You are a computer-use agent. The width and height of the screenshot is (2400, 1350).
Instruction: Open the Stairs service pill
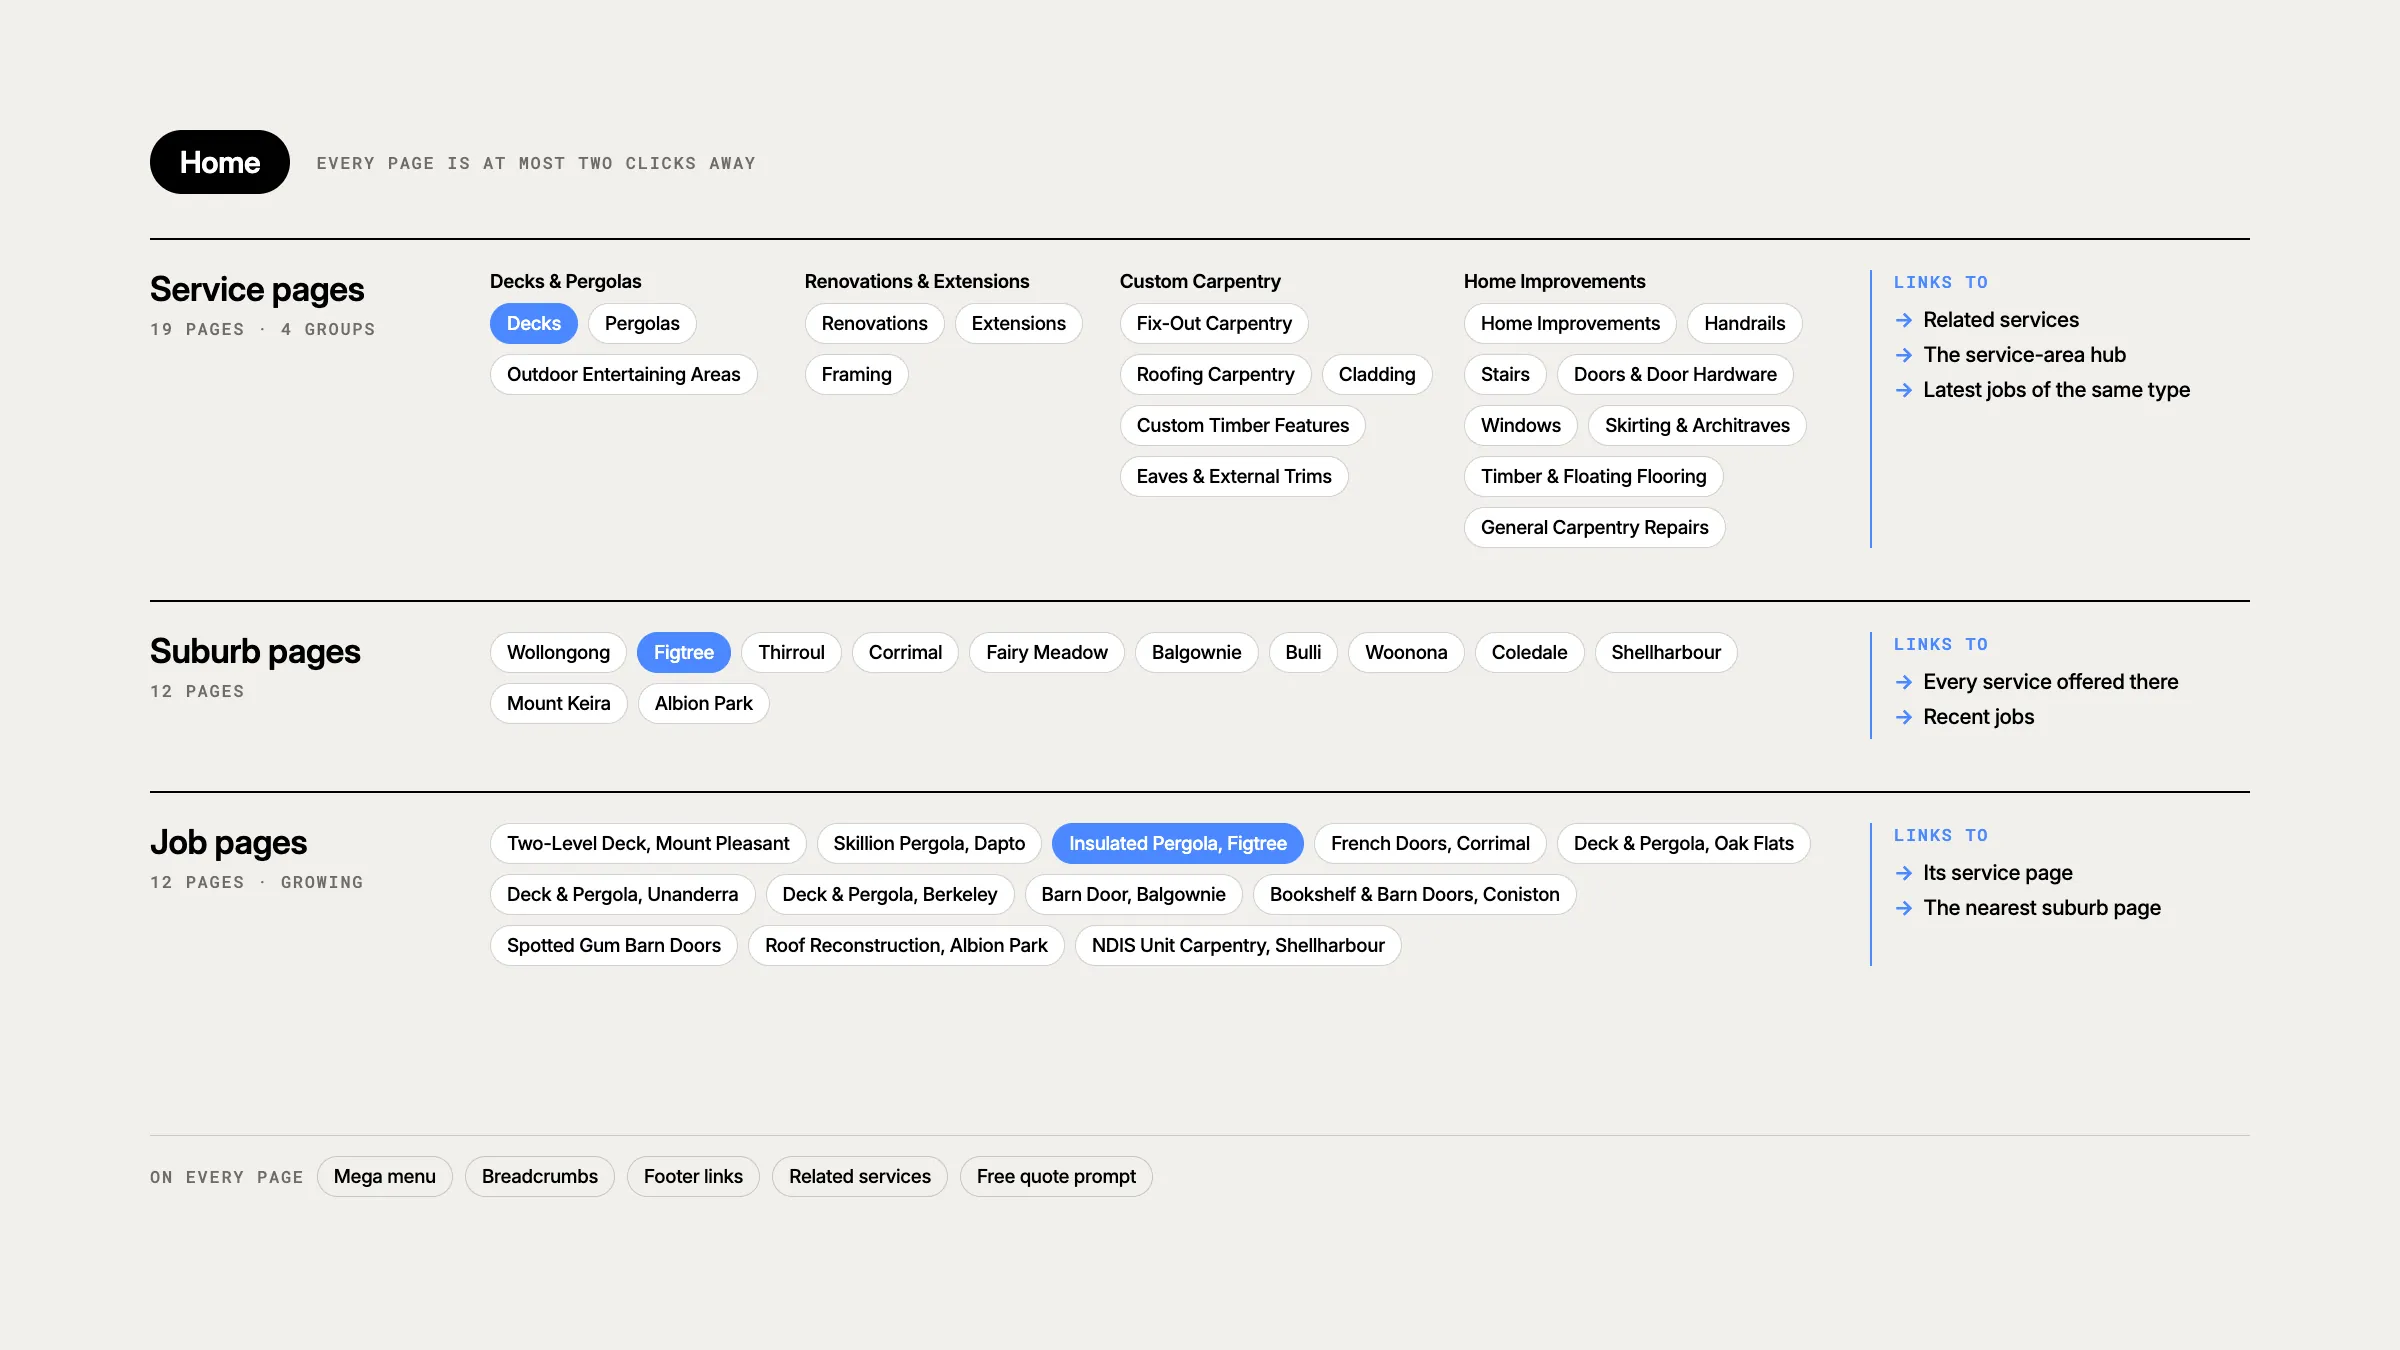[x=1505, y=374]
